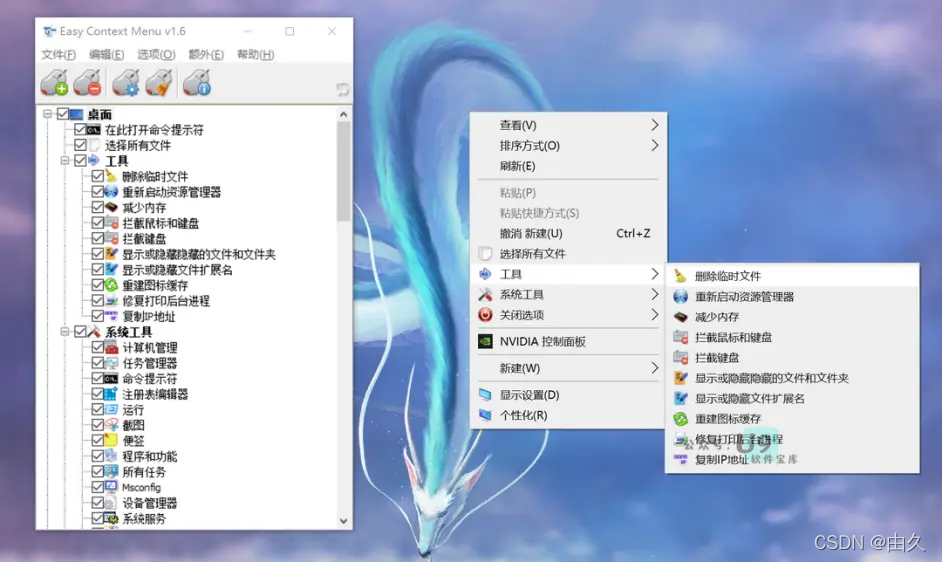Collapse the 桌面 tree node

click(47, 114)
